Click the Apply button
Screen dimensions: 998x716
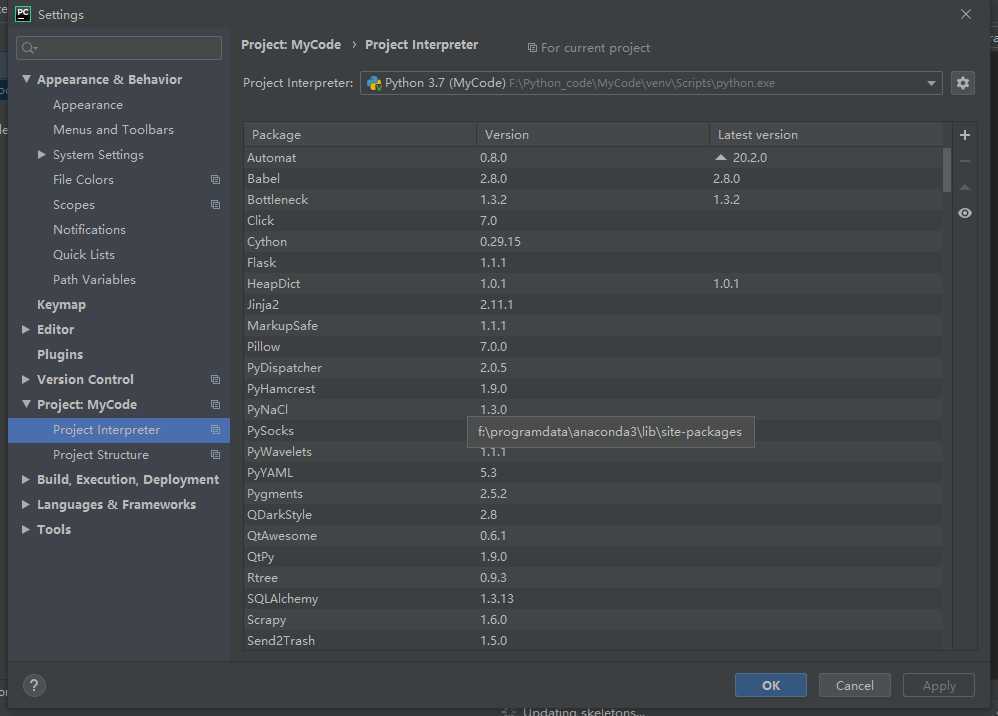[939, 685]
